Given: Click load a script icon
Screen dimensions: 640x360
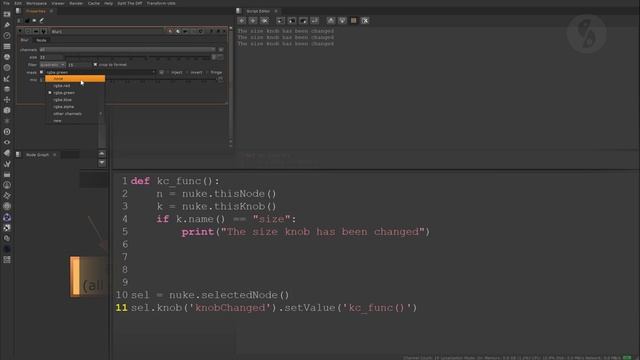Looking at the screenshot, I should 292,20.
